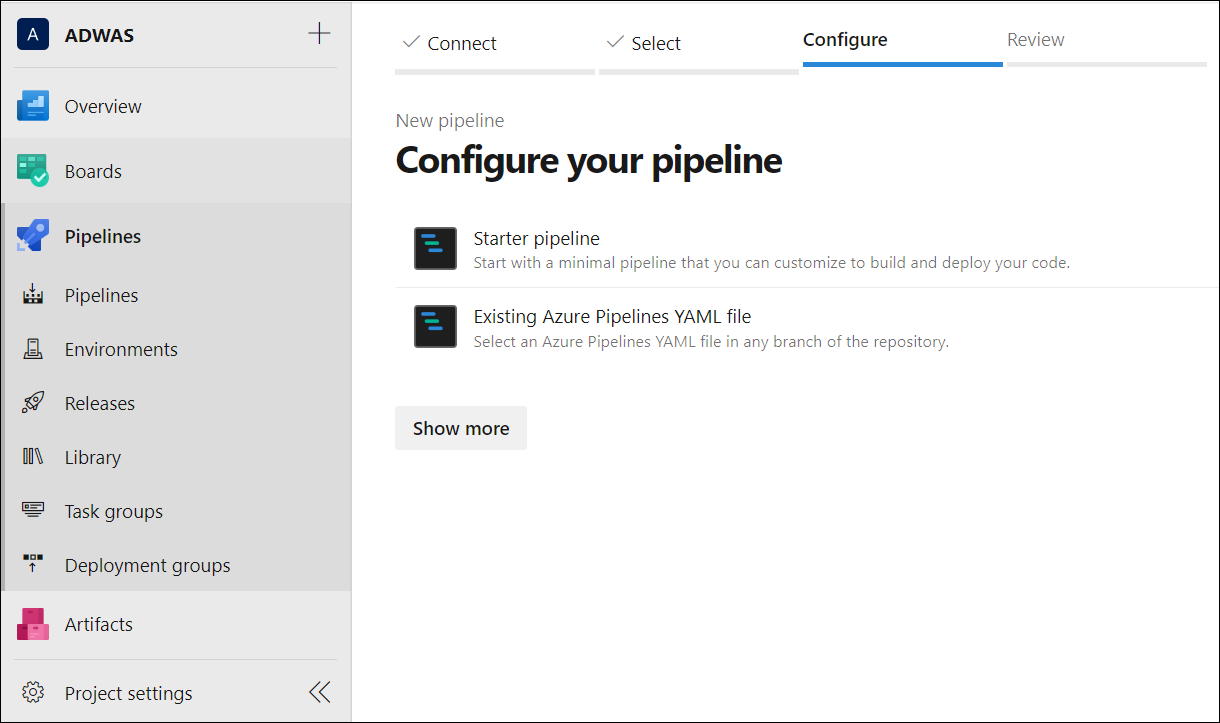Open the Overview section
This screenshot has height=723, width=1220.
click(103, 105)
